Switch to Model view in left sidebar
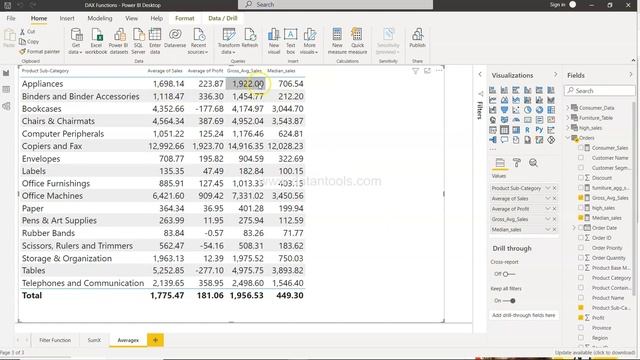640x360 pixels. [x=6, y=106]
